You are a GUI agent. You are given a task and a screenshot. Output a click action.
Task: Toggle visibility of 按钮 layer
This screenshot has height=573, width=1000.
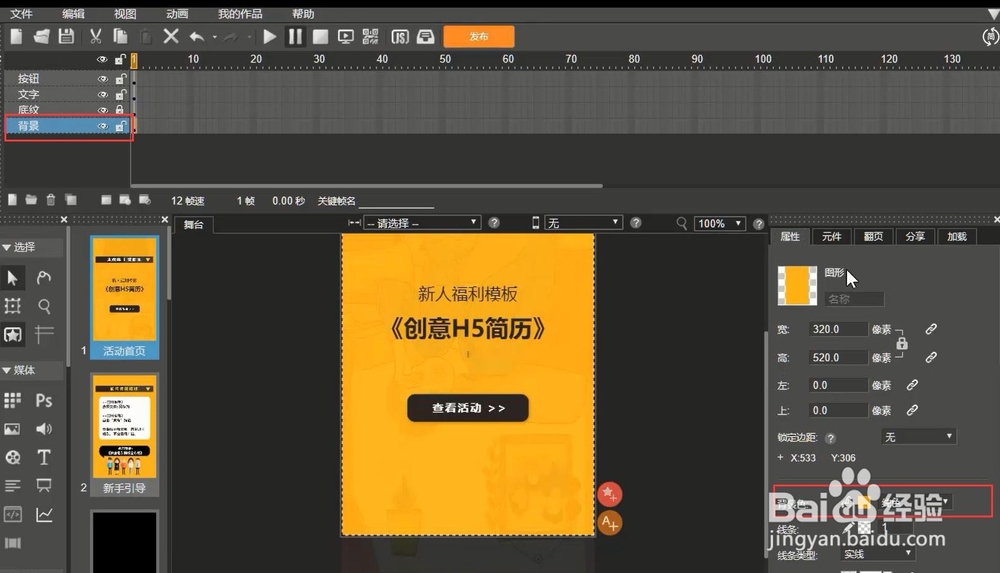[x=102, y=78]
